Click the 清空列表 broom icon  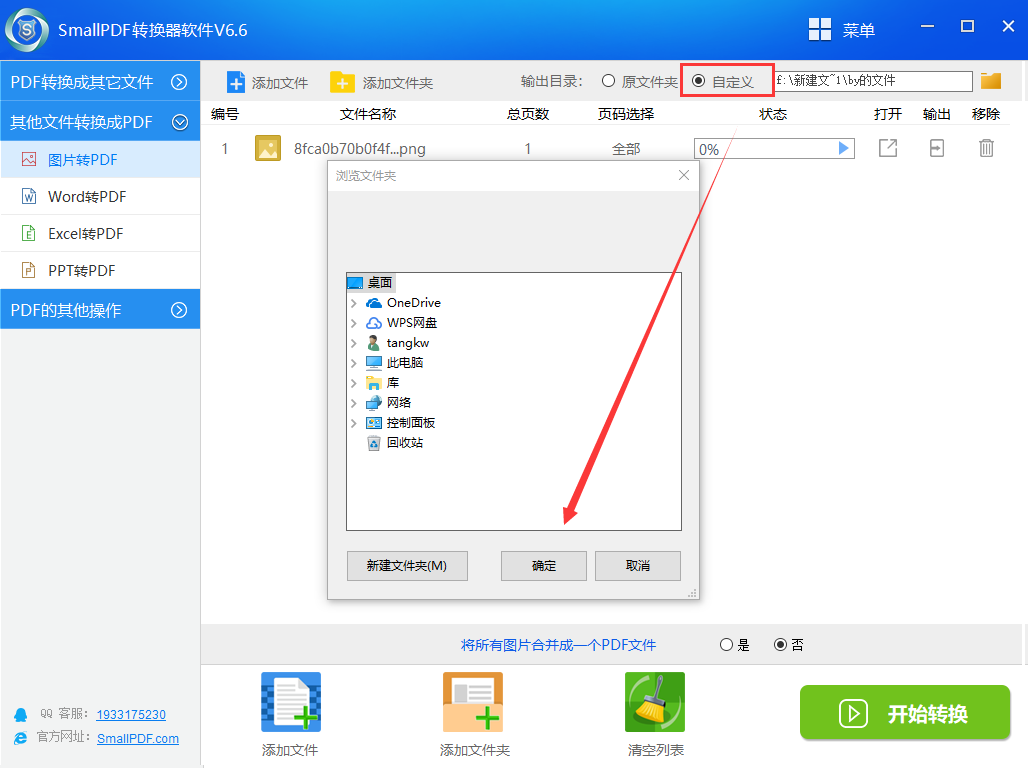[655, 702]
